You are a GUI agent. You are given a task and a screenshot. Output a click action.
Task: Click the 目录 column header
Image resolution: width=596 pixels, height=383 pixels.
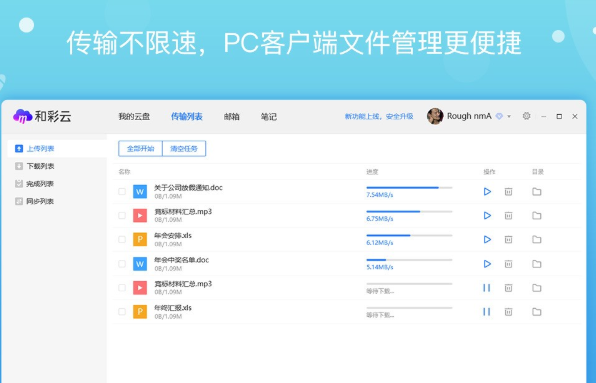coord(538,172)
